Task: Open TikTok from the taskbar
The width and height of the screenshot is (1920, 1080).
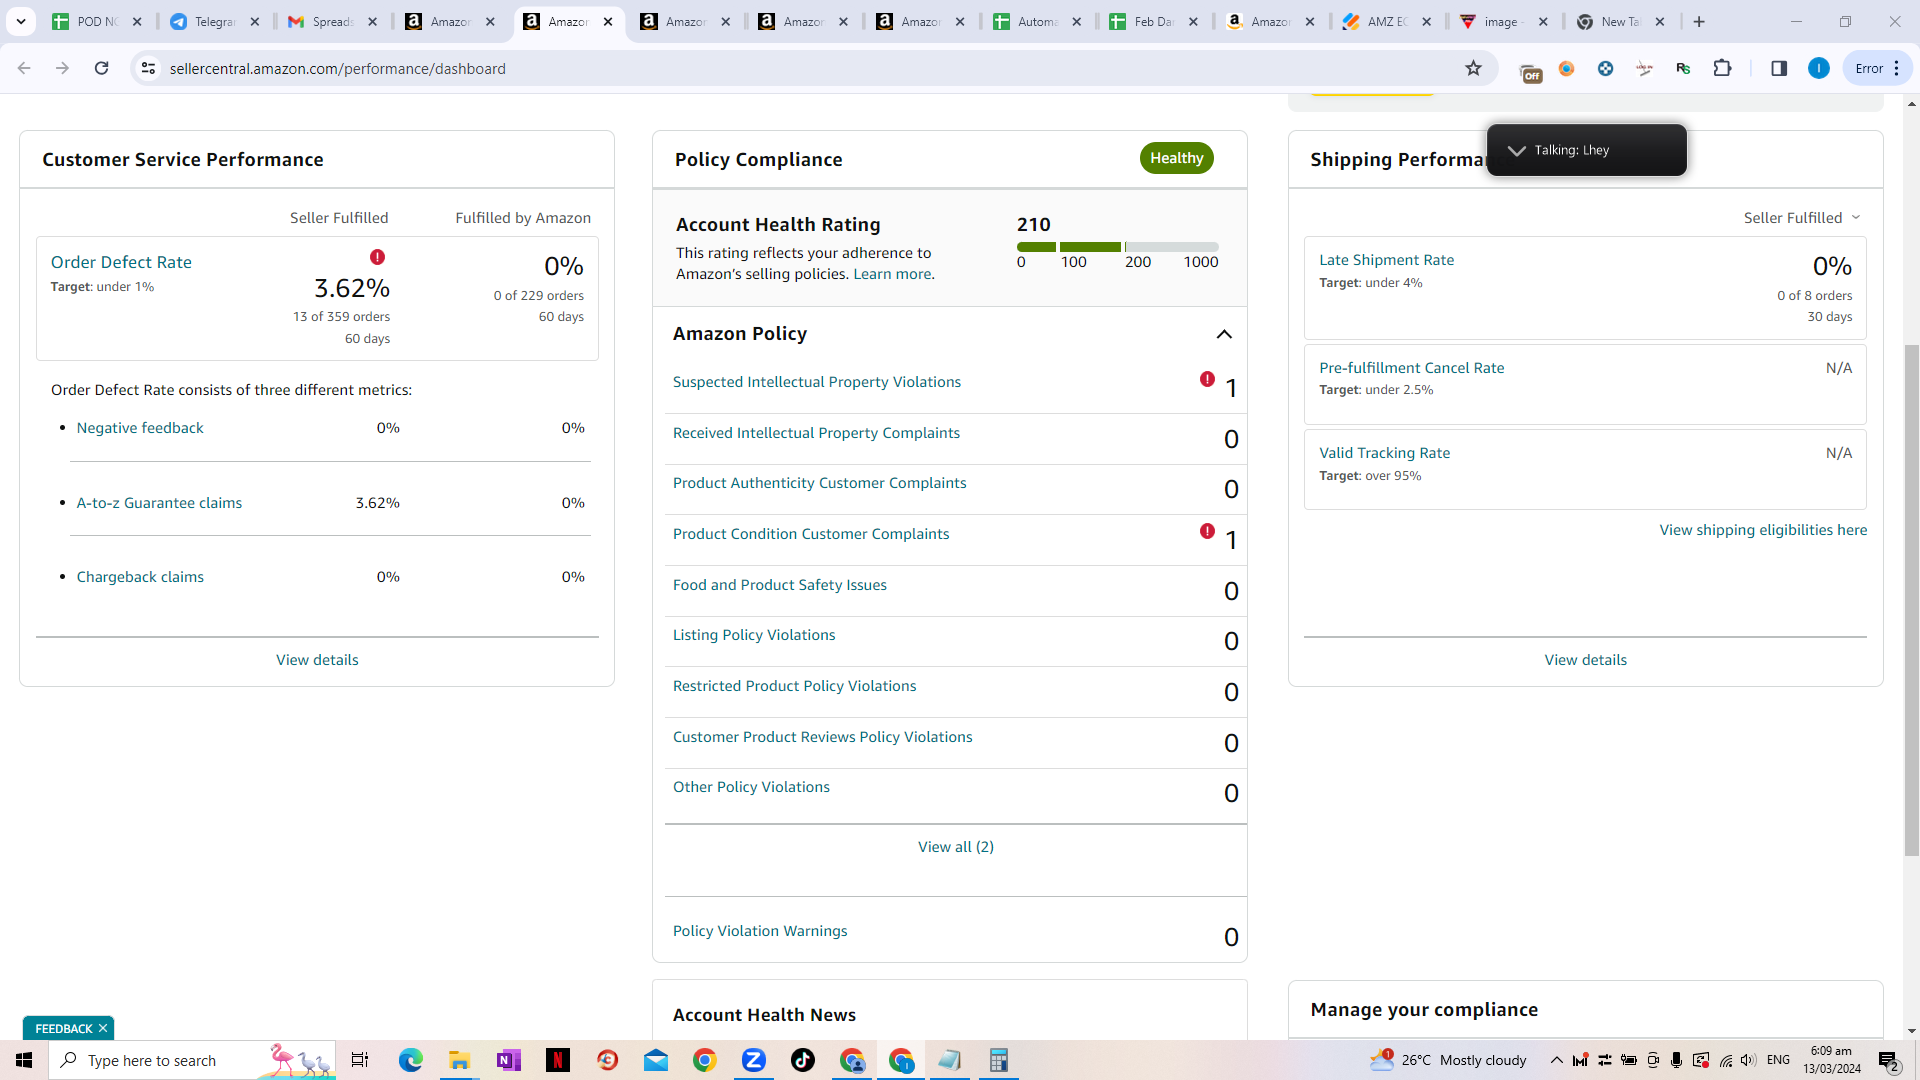Action: (x=803, y=1060)
